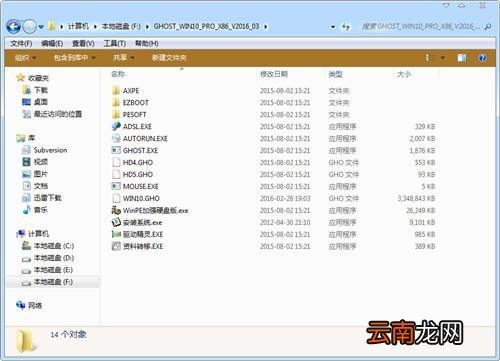This screenshot has height=361, width=500.
Task: Open 最近访问的位置 in the sidebar
Action: [52, 114]
